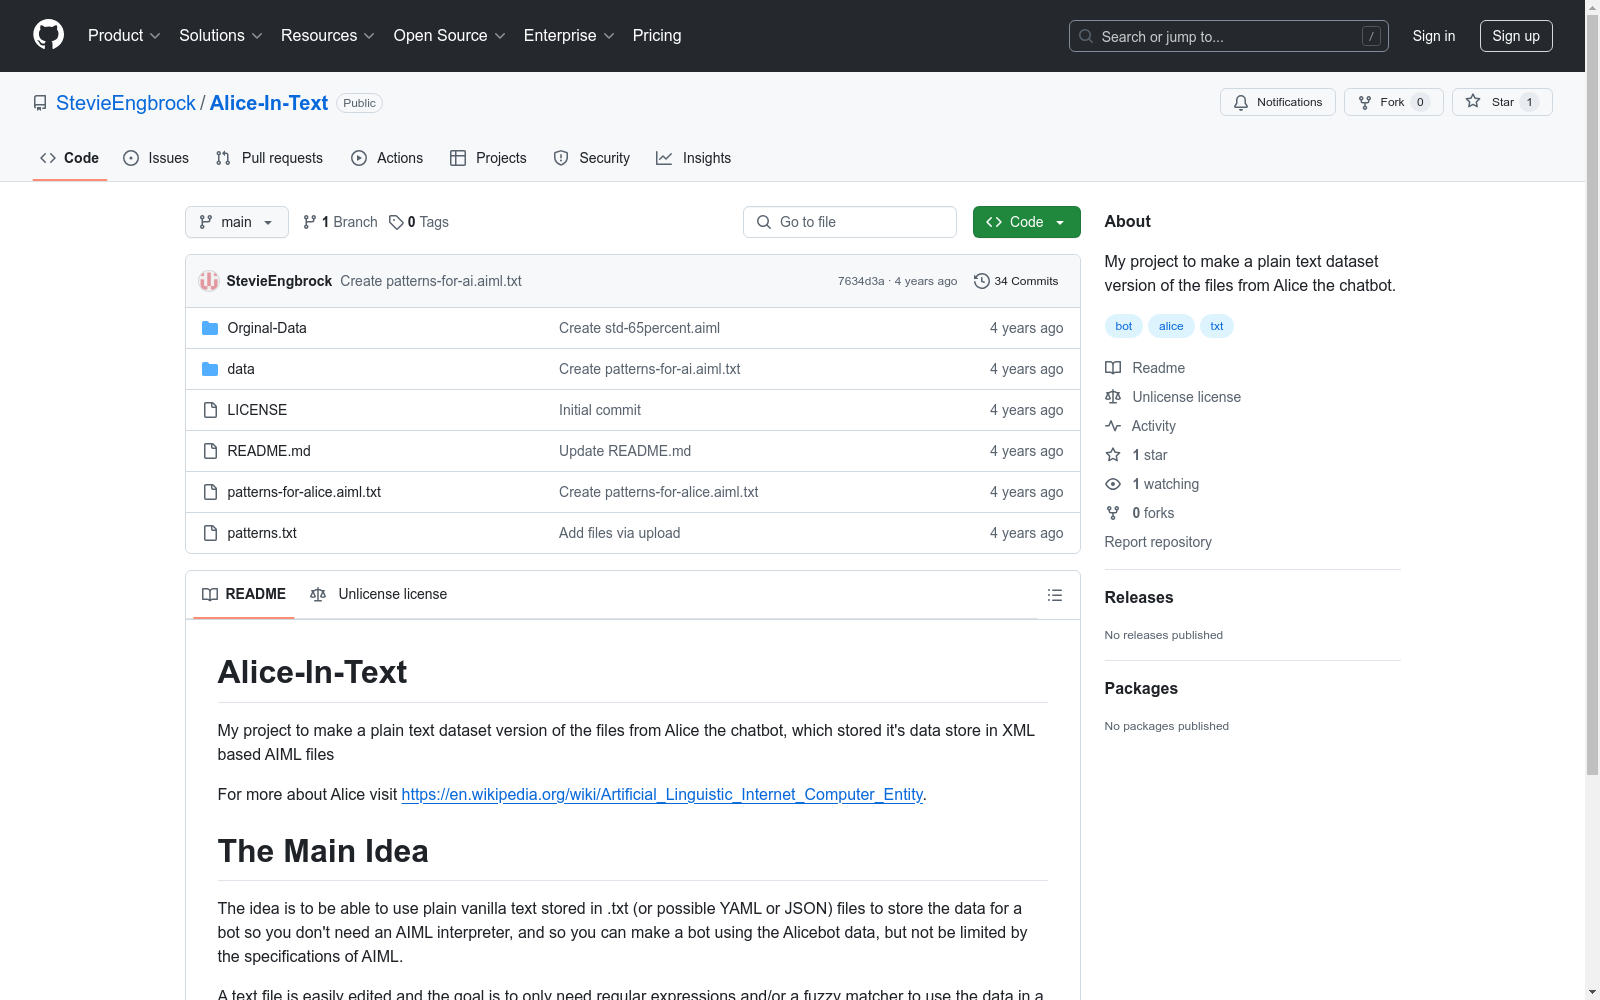
Task: Click Report repository link
Action: pos(1158,542)
